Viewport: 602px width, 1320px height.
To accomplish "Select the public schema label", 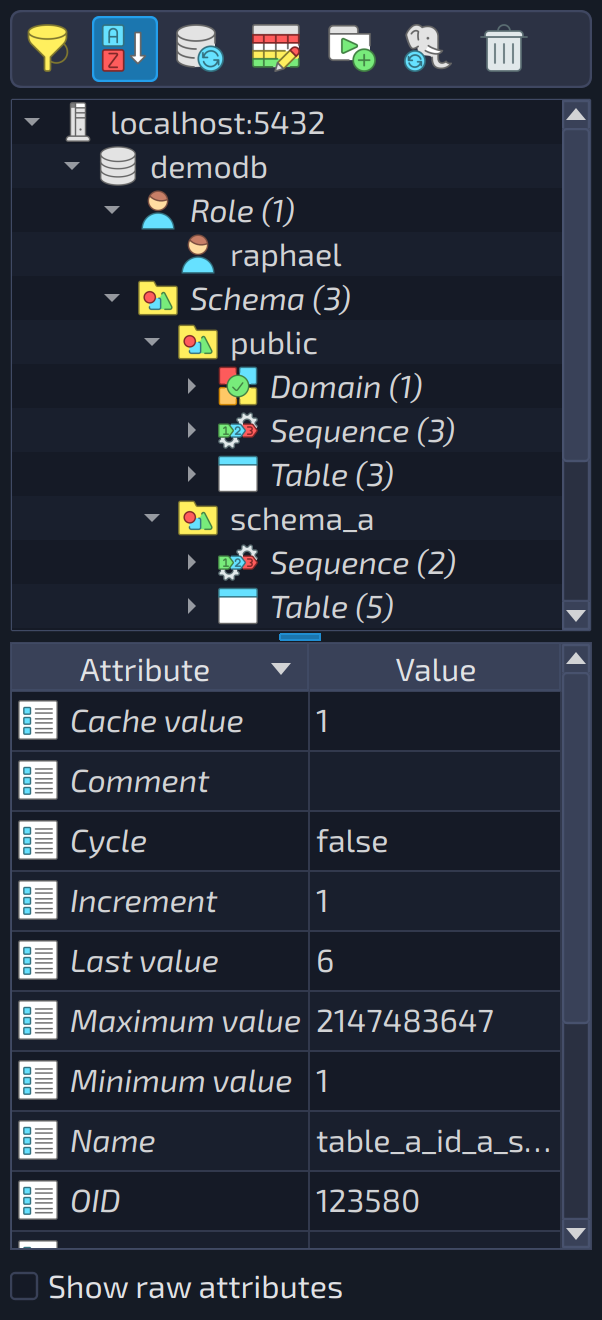I will pyautogui.click(x=274, y=344).
